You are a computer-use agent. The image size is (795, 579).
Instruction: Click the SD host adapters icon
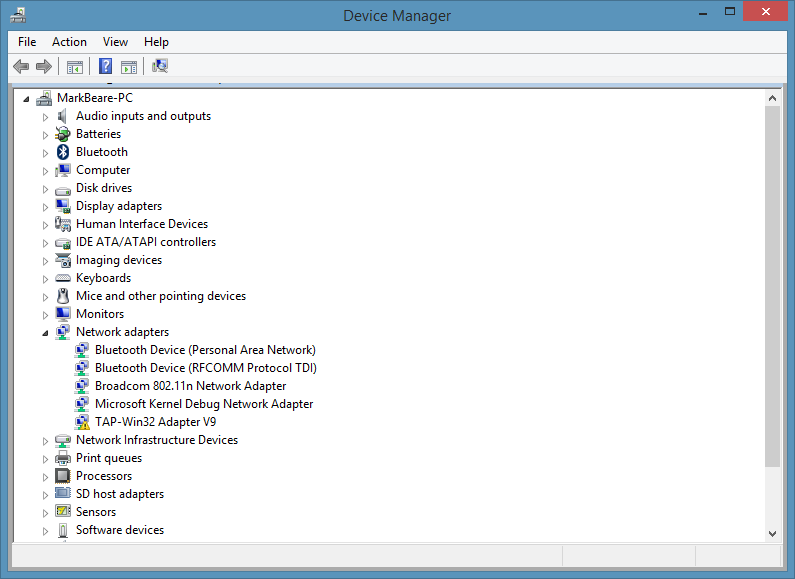[x=63, y=493]
